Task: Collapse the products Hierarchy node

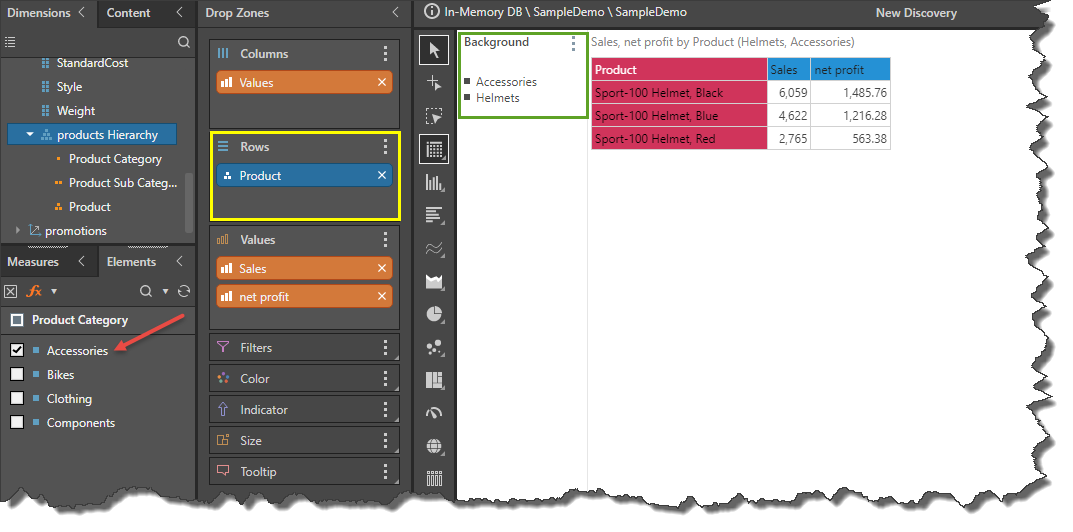Action: point(30,135)
